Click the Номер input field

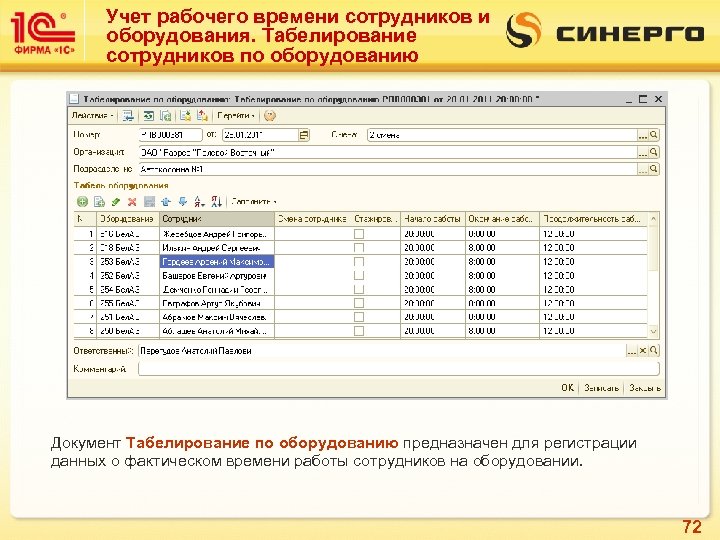point(170,135)
